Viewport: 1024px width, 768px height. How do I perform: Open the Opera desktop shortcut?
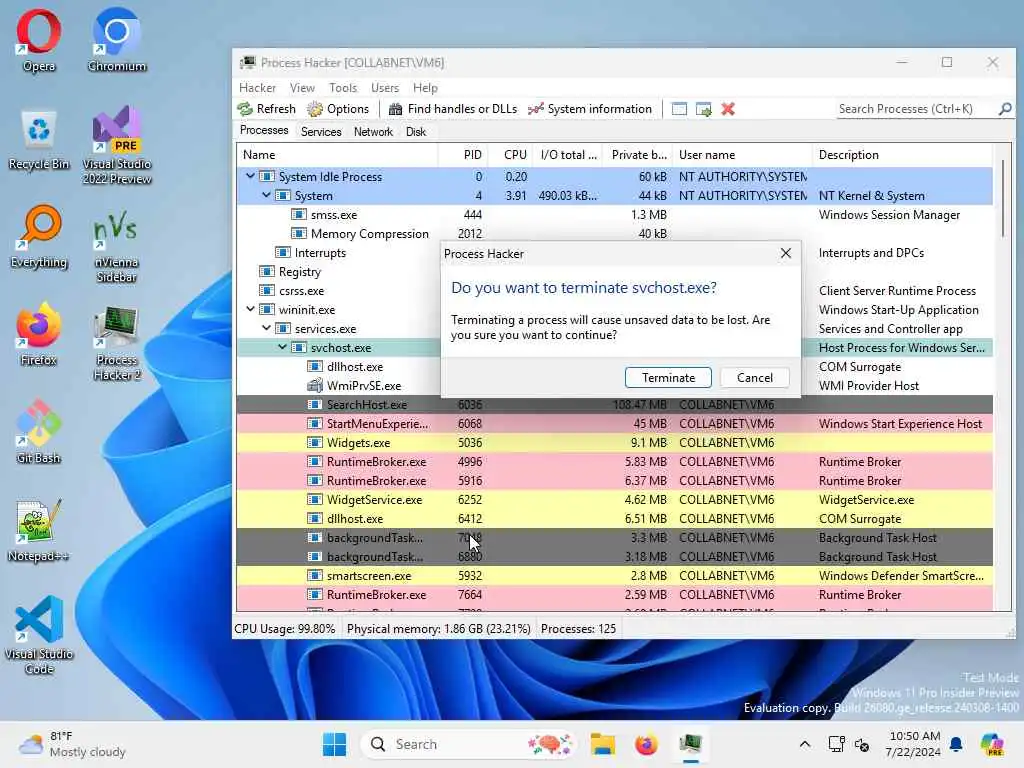click(39, 40)
